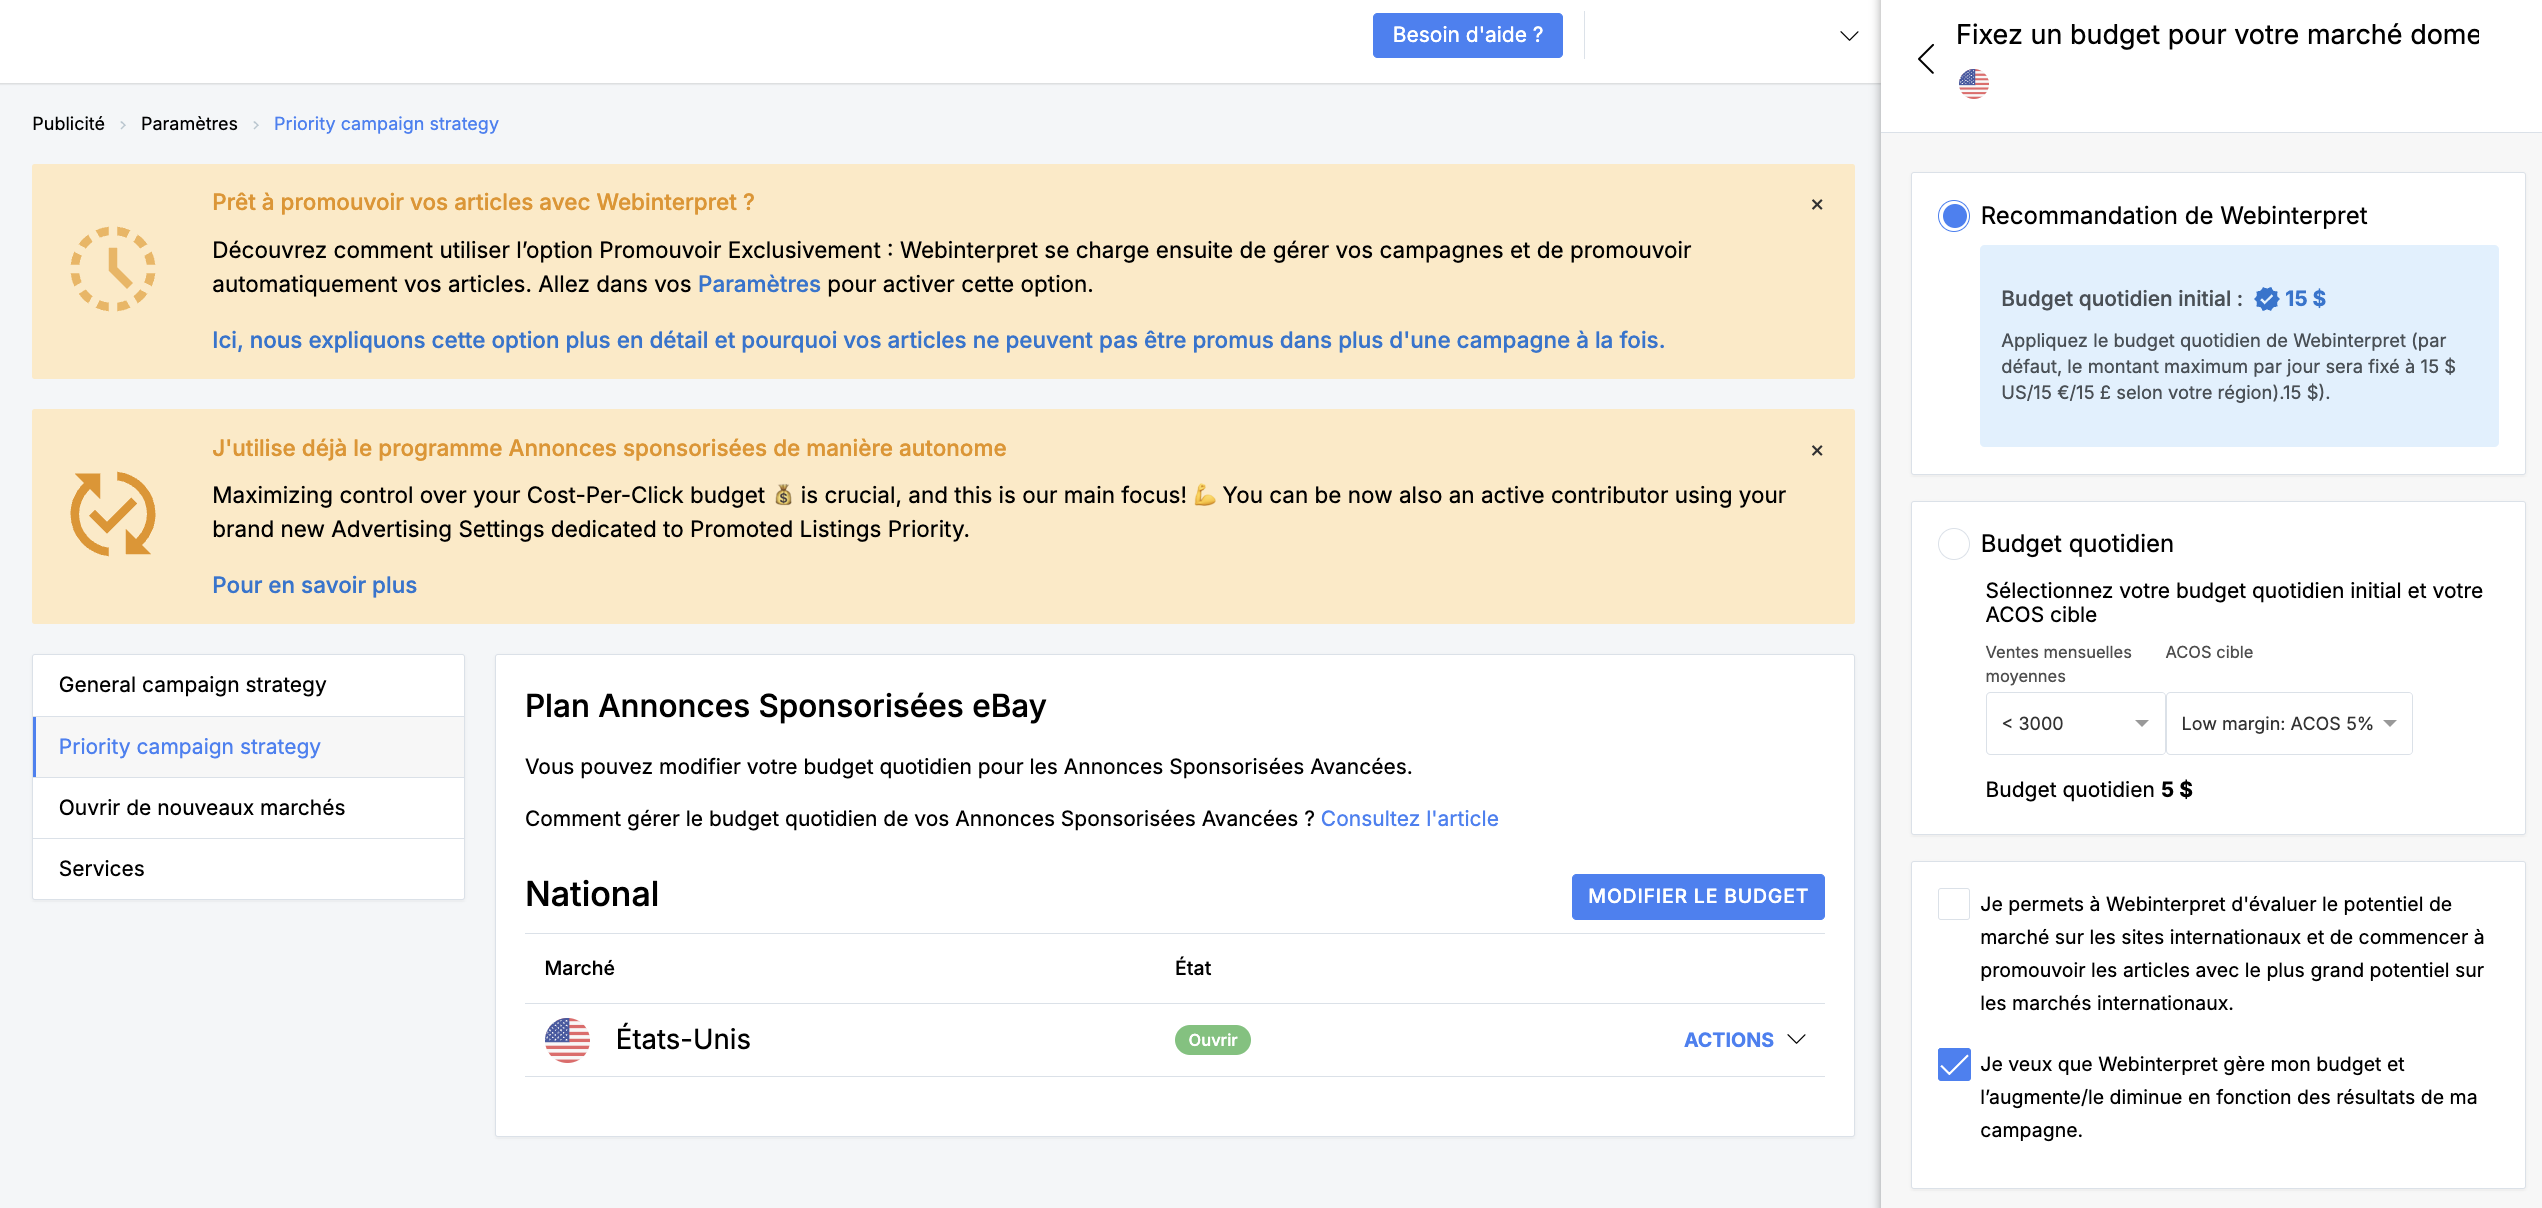This screenshot has height=1208, width=2542.
Task: Expand the ACTIONS menu for États-Unis
Action: click(x=1744, y=1040)
